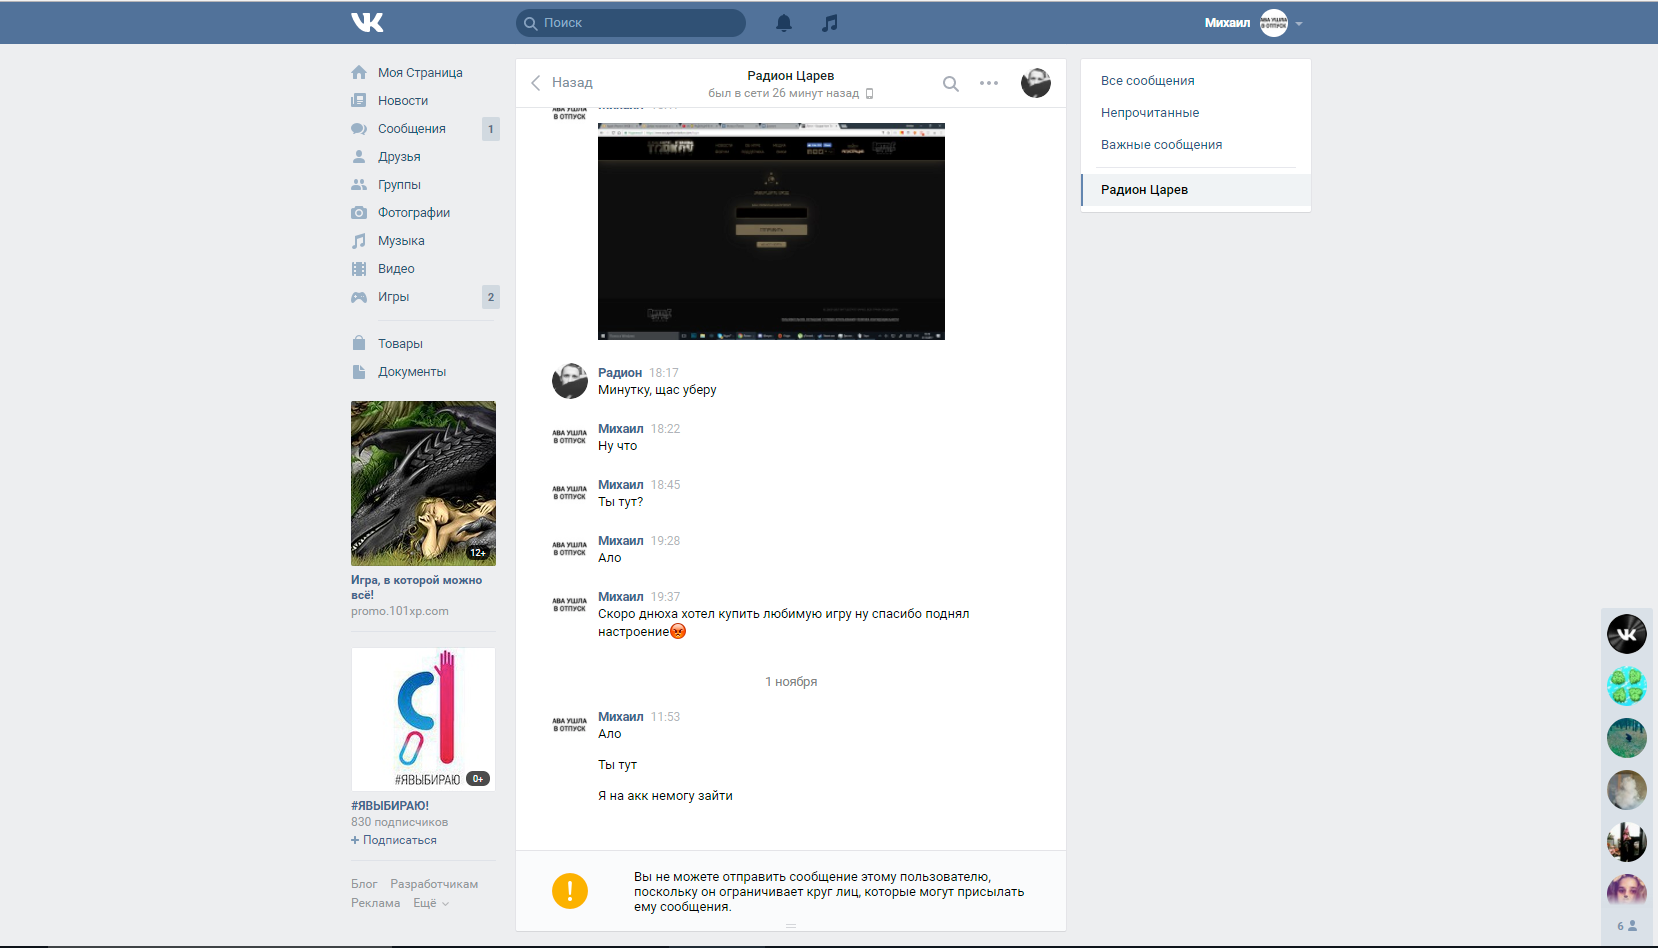Go to Новости in the sidebar
1658x948 pixels.
coord(403,100)
